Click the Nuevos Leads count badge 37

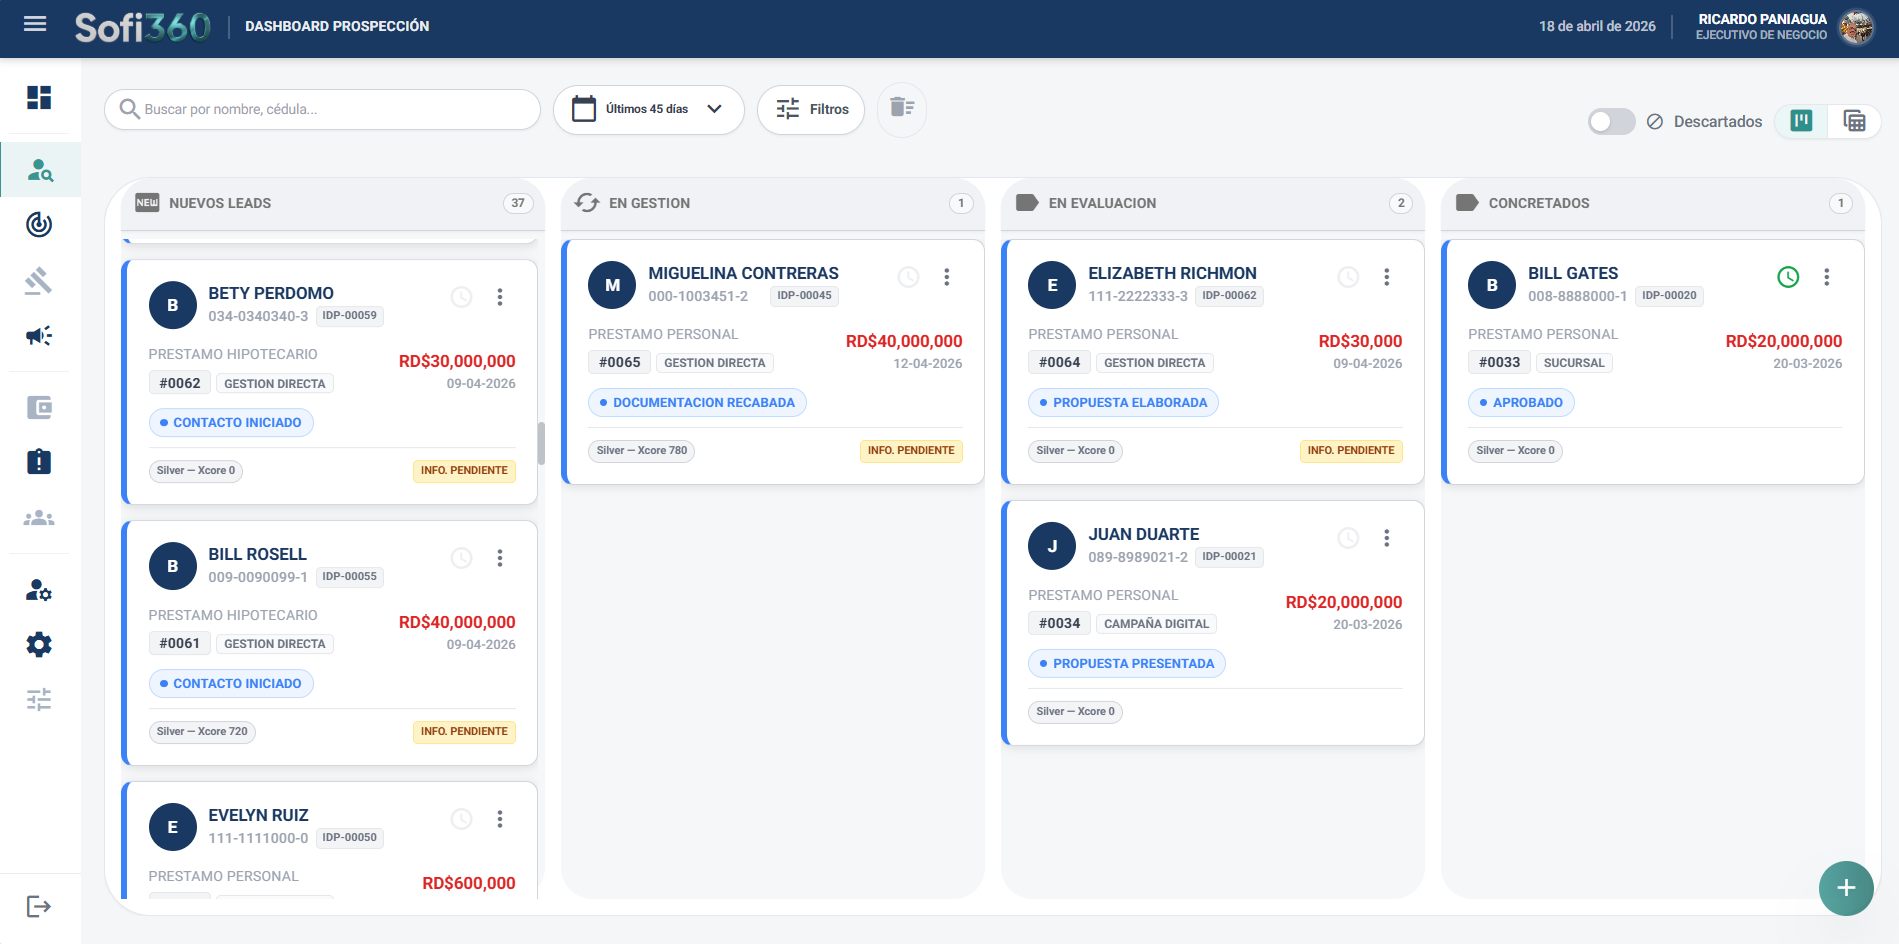[518, 203]
